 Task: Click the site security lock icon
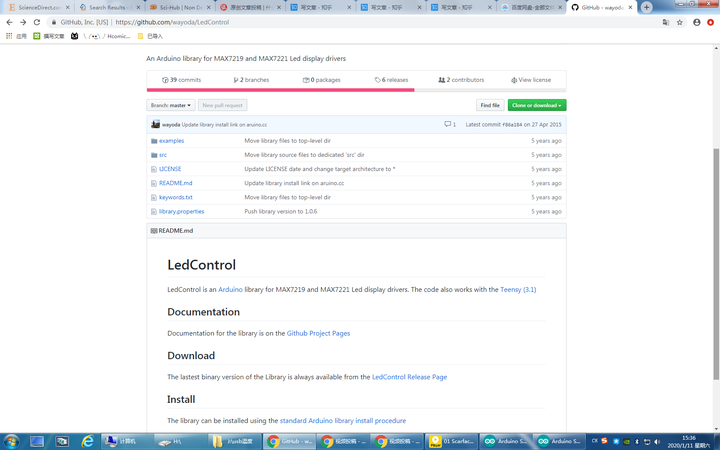point(54,22)
